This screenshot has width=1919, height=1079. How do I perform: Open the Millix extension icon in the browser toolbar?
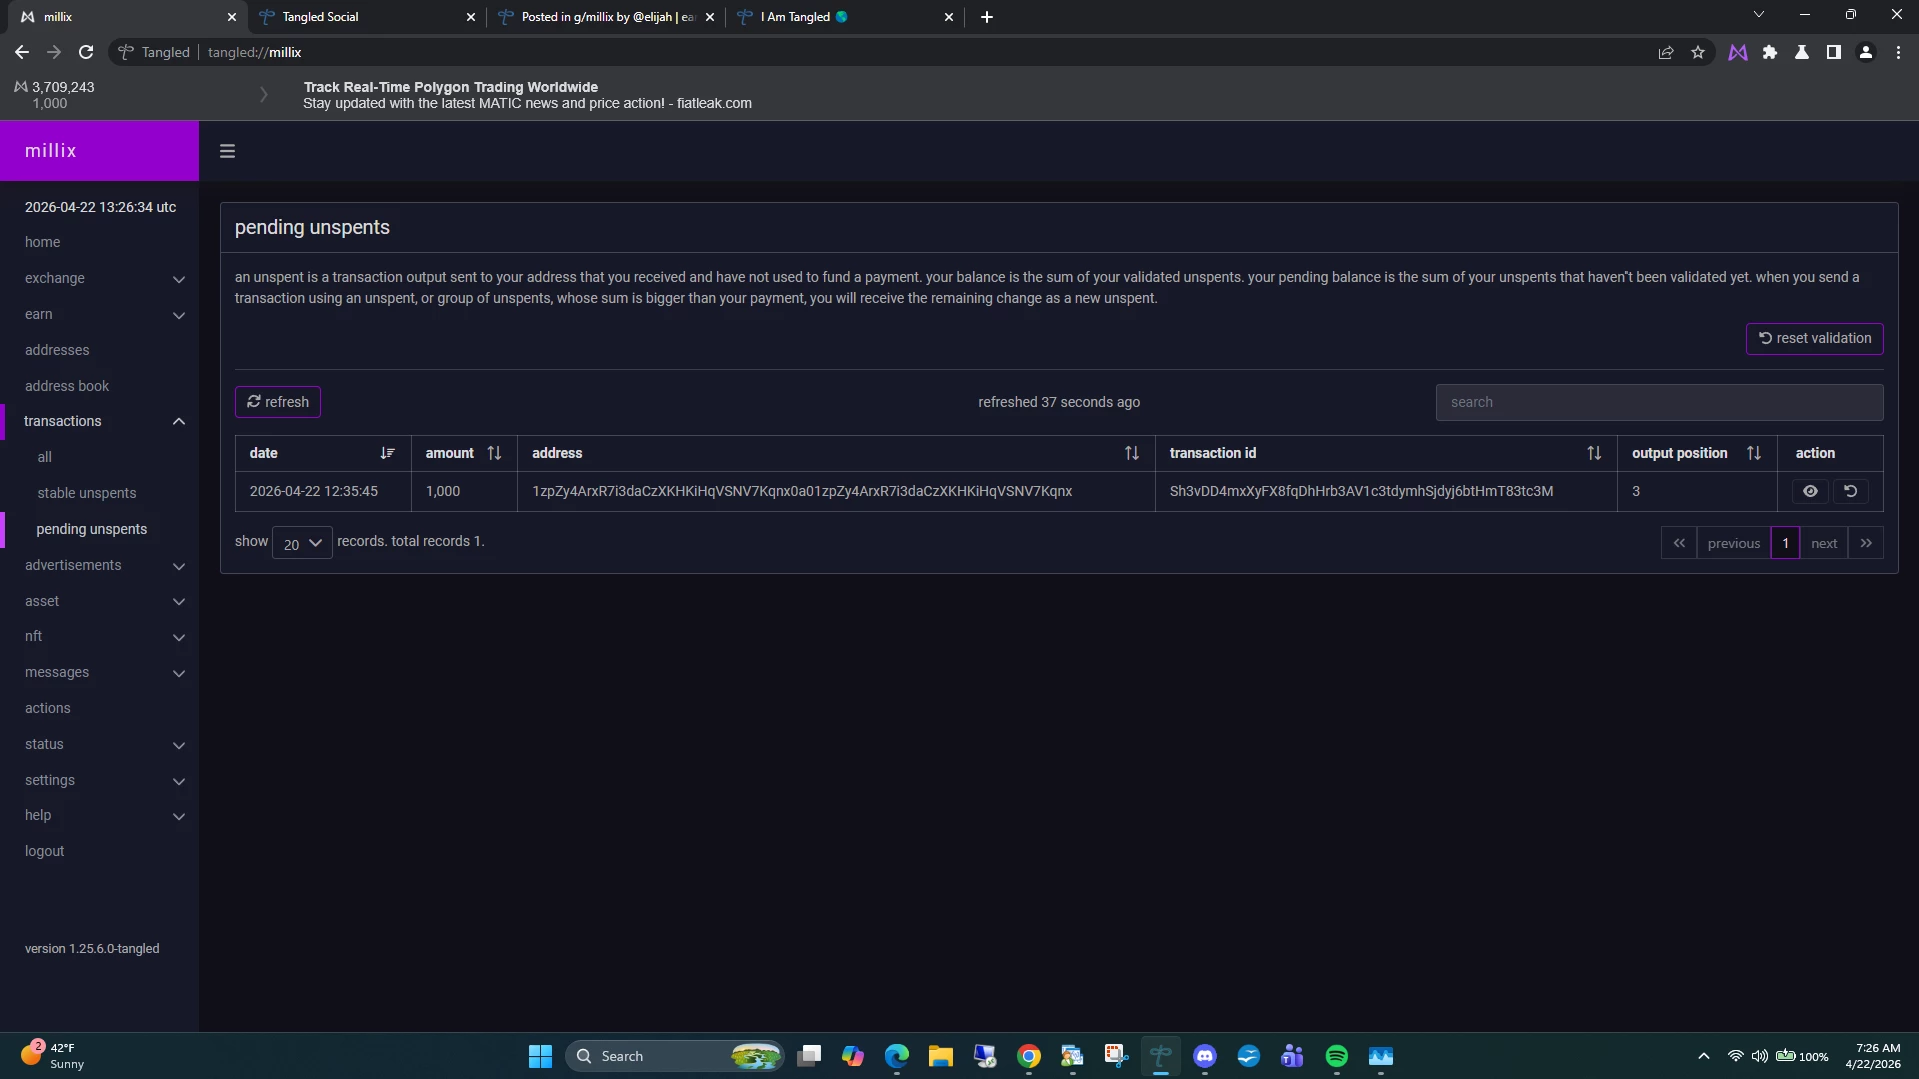click(x=1738, y=53)
